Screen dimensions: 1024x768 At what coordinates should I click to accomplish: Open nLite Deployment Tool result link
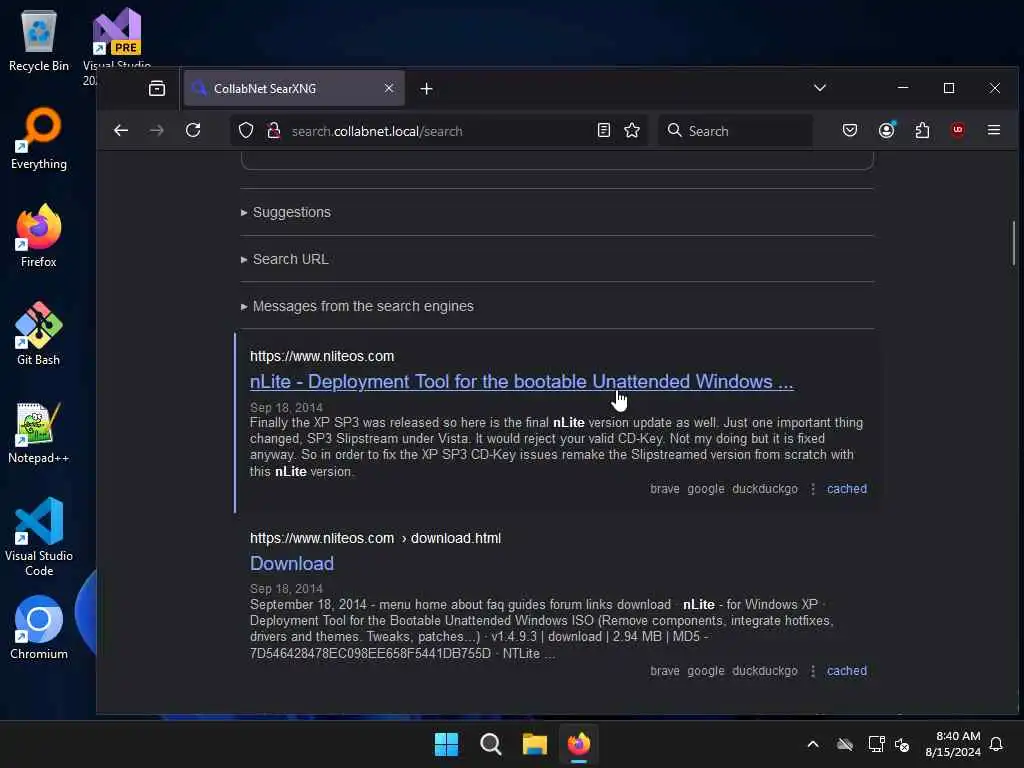click(521, 381)
